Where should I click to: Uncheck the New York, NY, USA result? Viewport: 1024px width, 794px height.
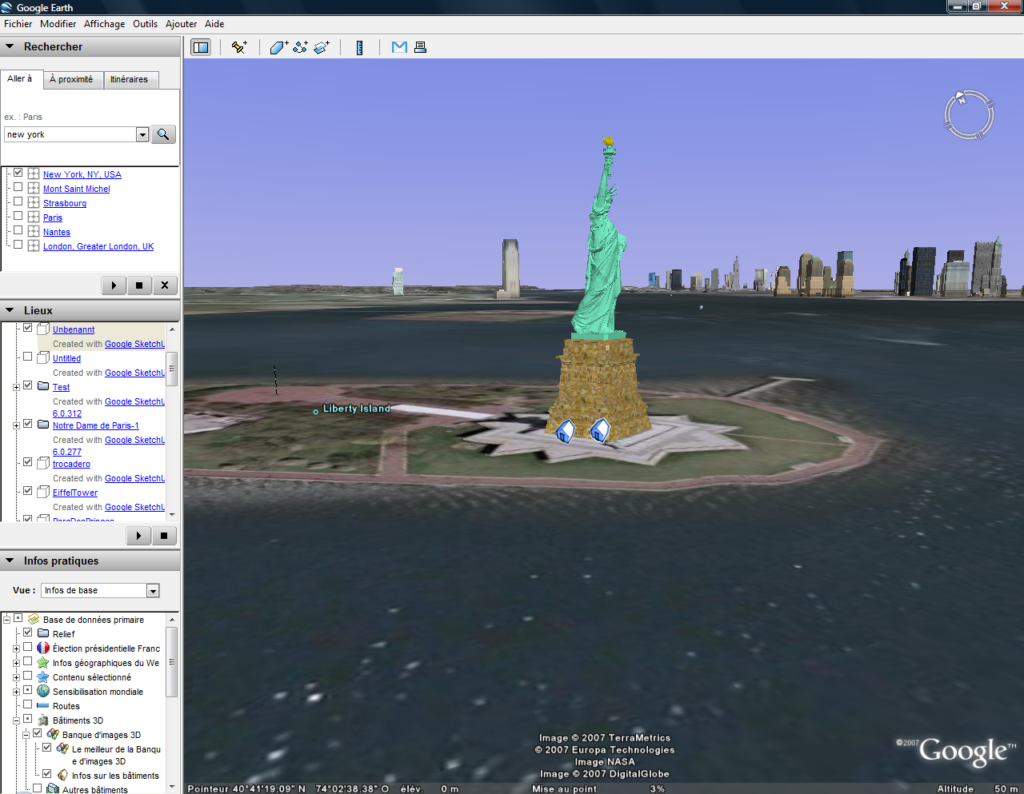[18, 173]
